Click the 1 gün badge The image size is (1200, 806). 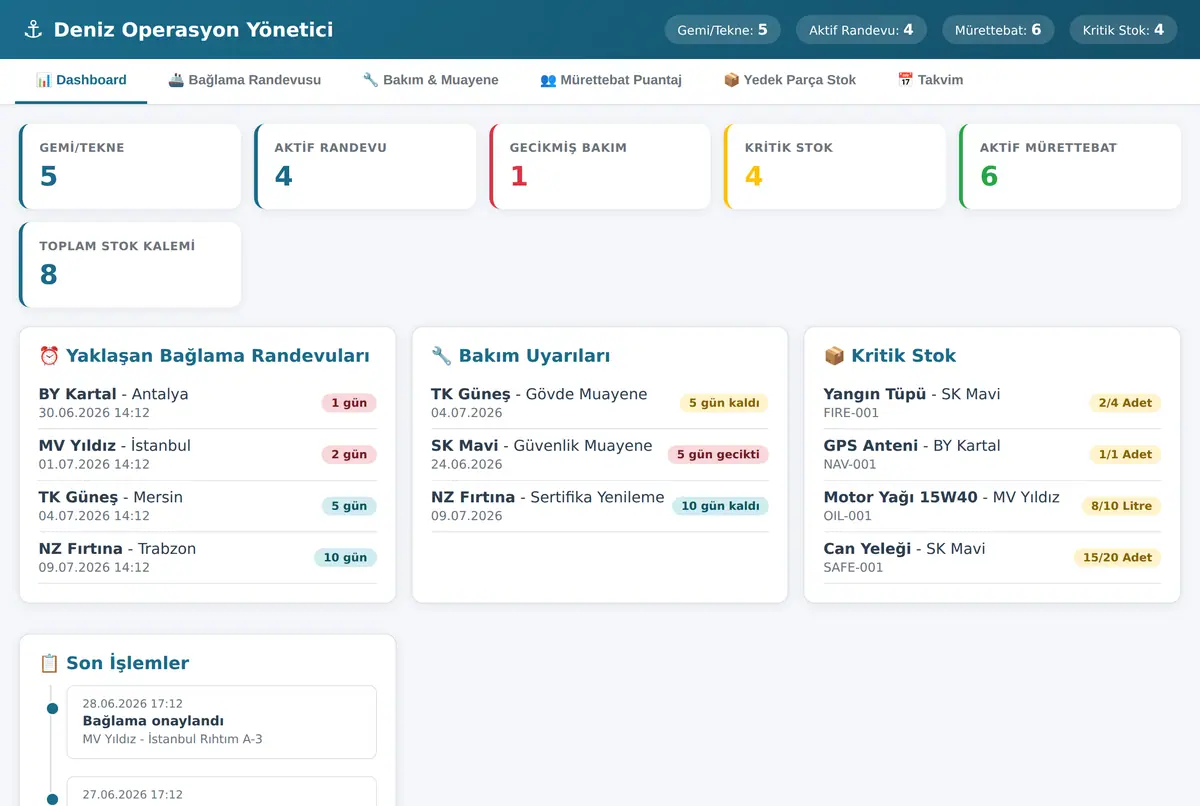pyautogui.click(x=349, y=403)
